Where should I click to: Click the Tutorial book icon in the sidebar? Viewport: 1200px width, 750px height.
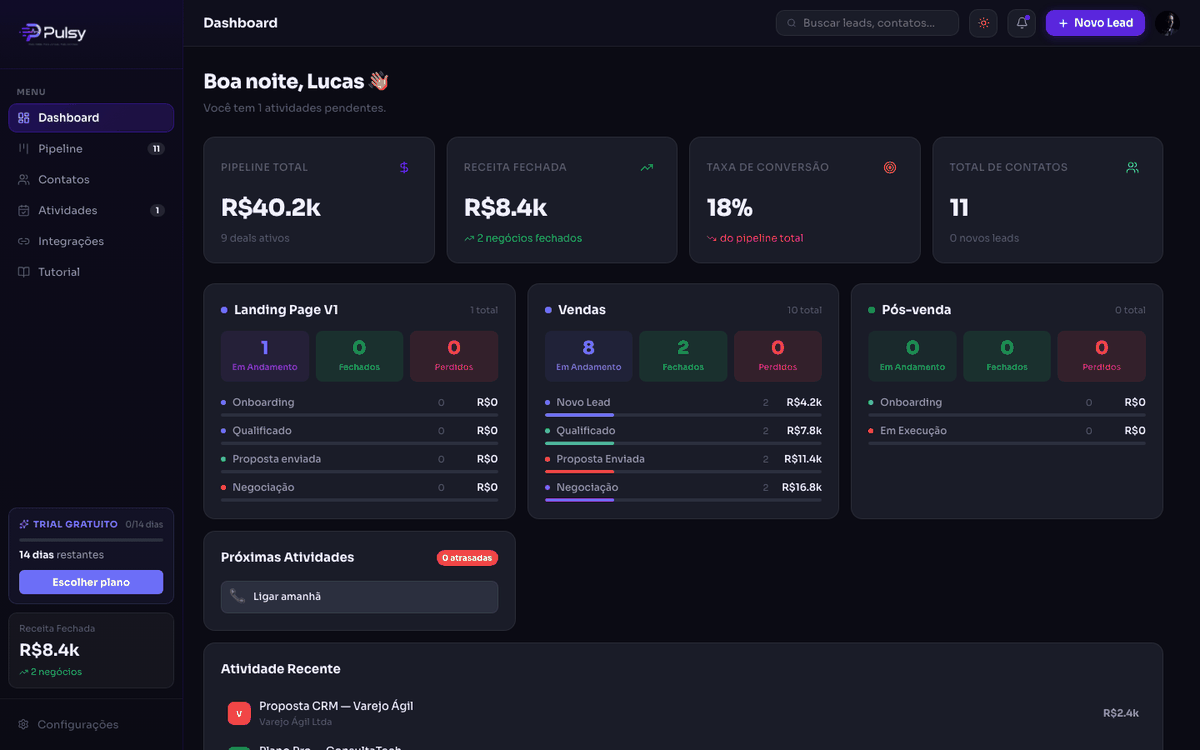pos(24,272)
